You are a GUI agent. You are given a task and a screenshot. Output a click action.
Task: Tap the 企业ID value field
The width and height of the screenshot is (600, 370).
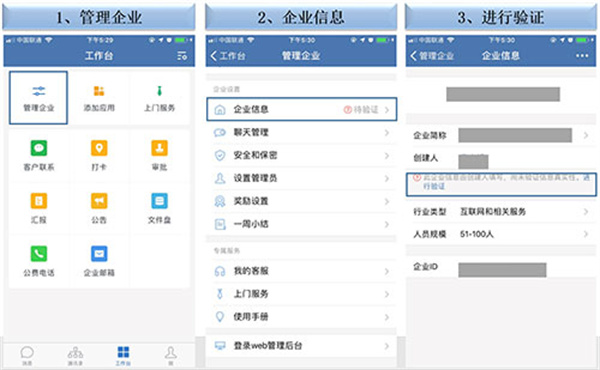click(502, 270)
